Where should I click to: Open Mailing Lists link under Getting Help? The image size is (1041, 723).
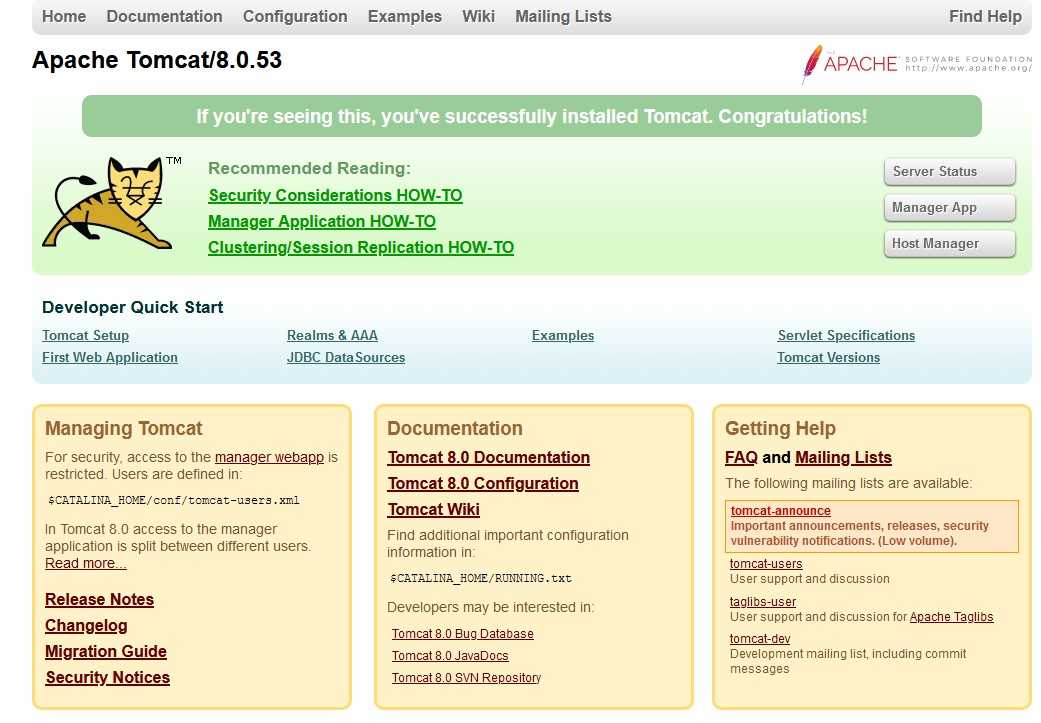[843, 457]
